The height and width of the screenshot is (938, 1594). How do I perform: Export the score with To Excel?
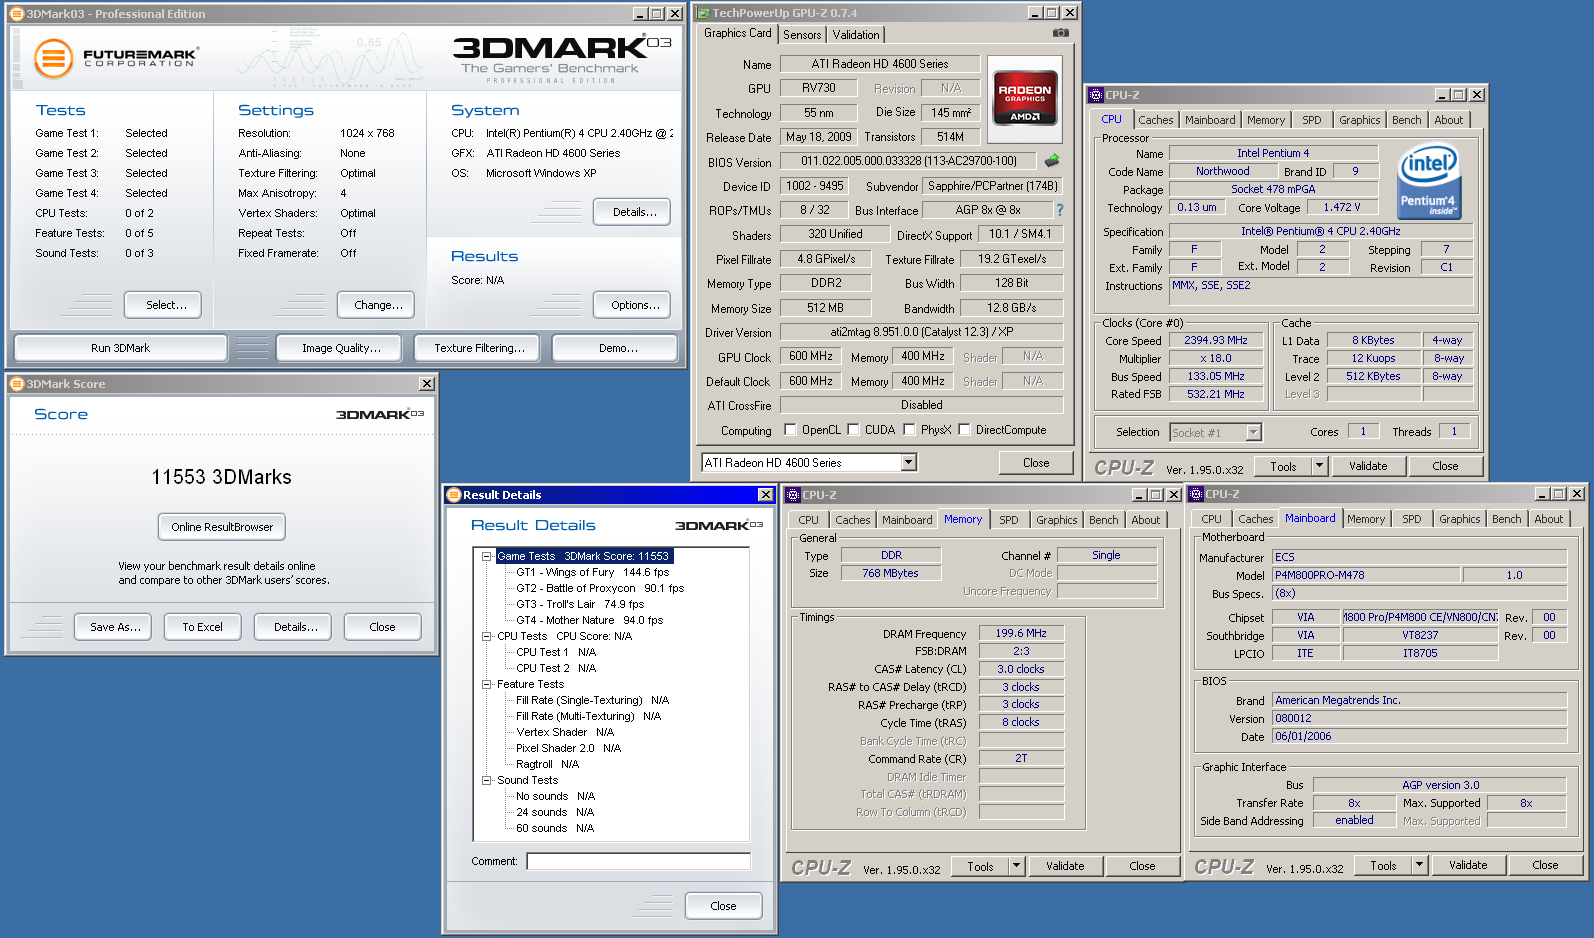pos(203,627)
